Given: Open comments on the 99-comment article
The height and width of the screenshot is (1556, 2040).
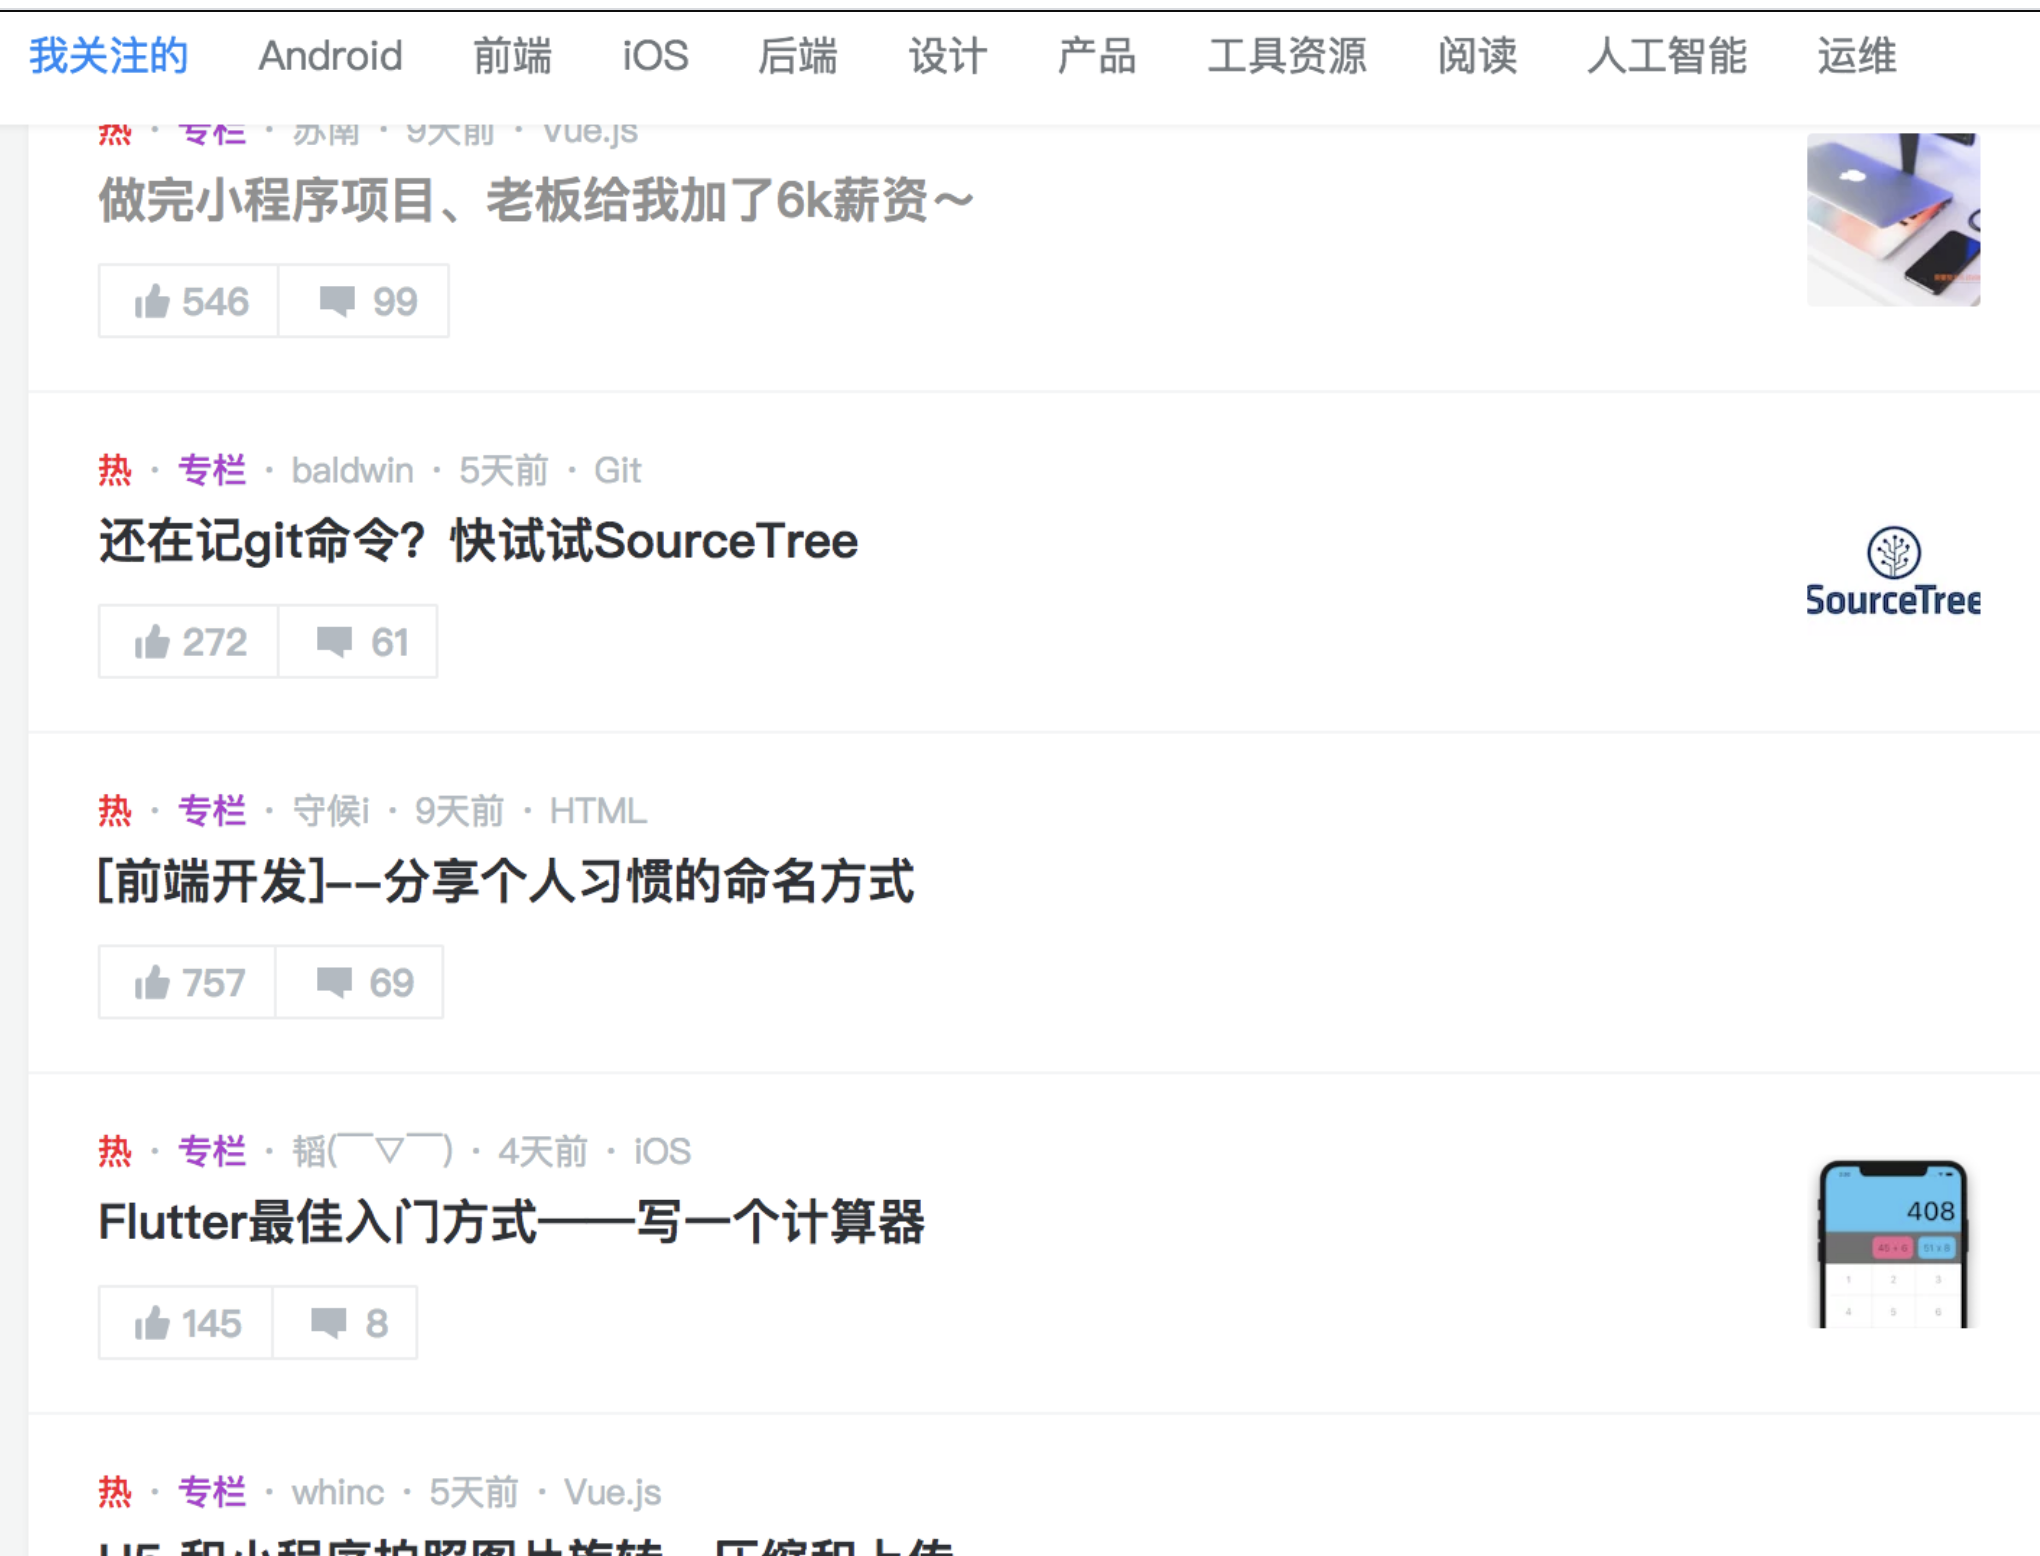Looking at the screenshot, I should [x=364, y=301].
